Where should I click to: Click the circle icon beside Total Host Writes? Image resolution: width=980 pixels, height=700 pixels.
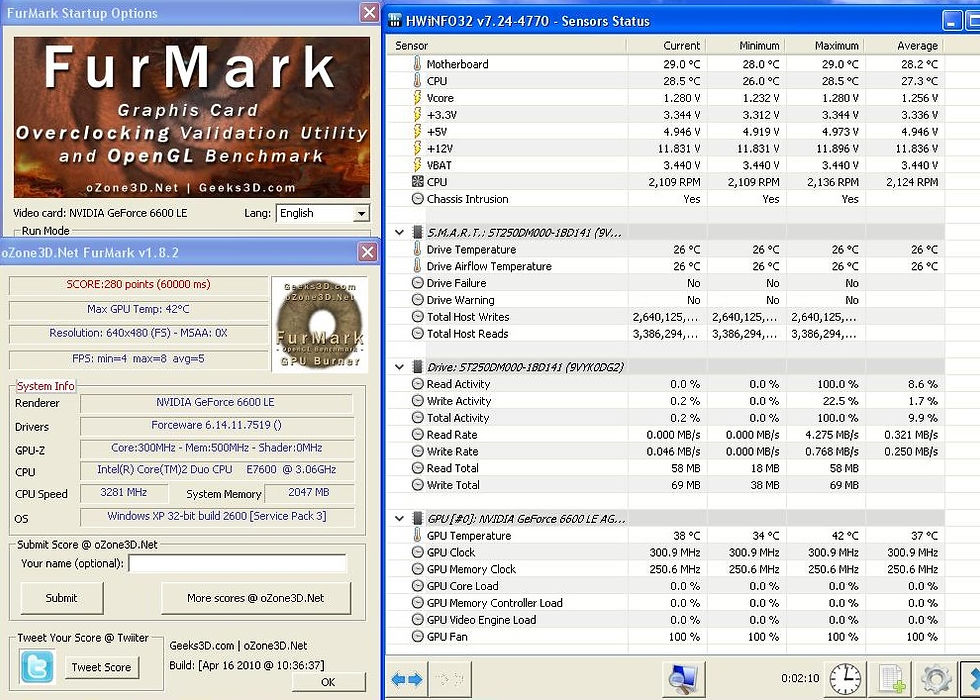coord(418,317)
